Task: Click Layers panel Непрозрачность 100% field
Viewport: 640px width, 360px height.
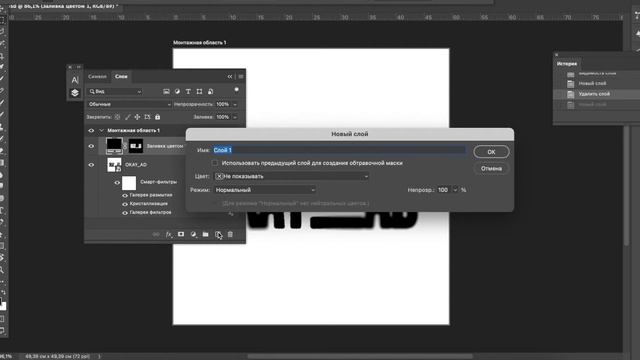Action: (224, 104)
